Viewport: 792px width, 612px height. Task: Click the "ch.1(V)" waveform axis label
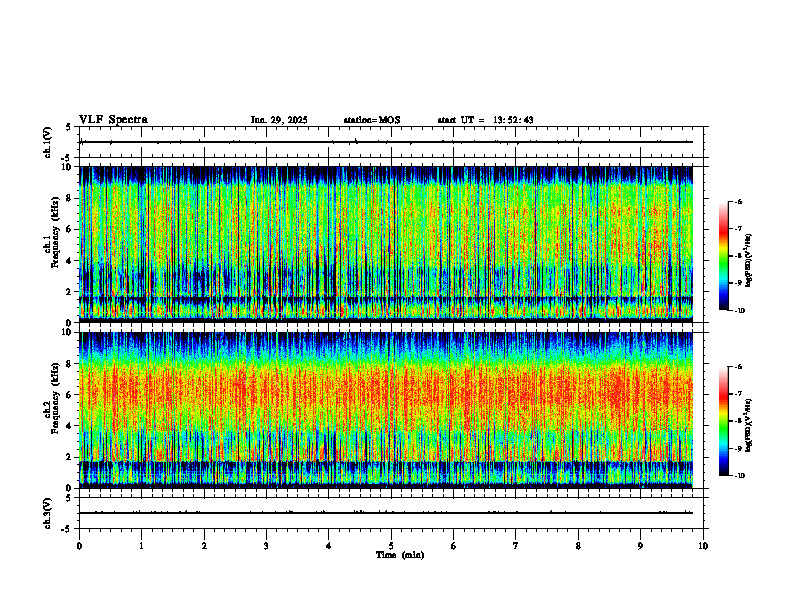(48, 142)
